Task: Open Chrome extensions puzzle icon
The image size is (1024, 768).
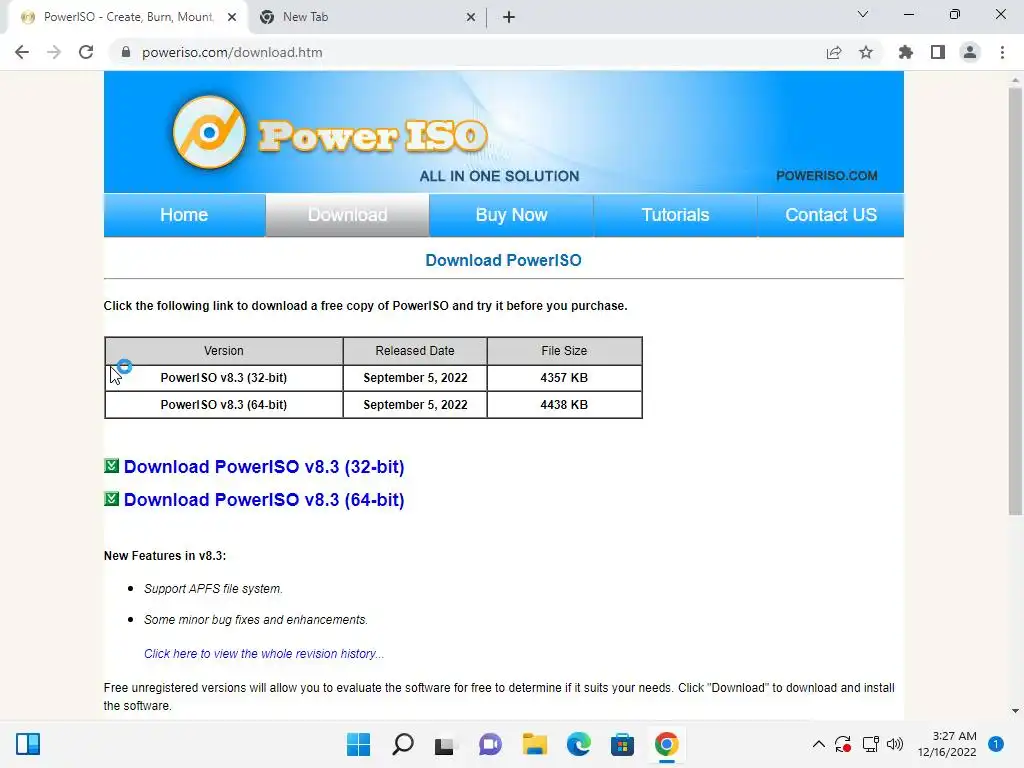Action: click(906, 52)
